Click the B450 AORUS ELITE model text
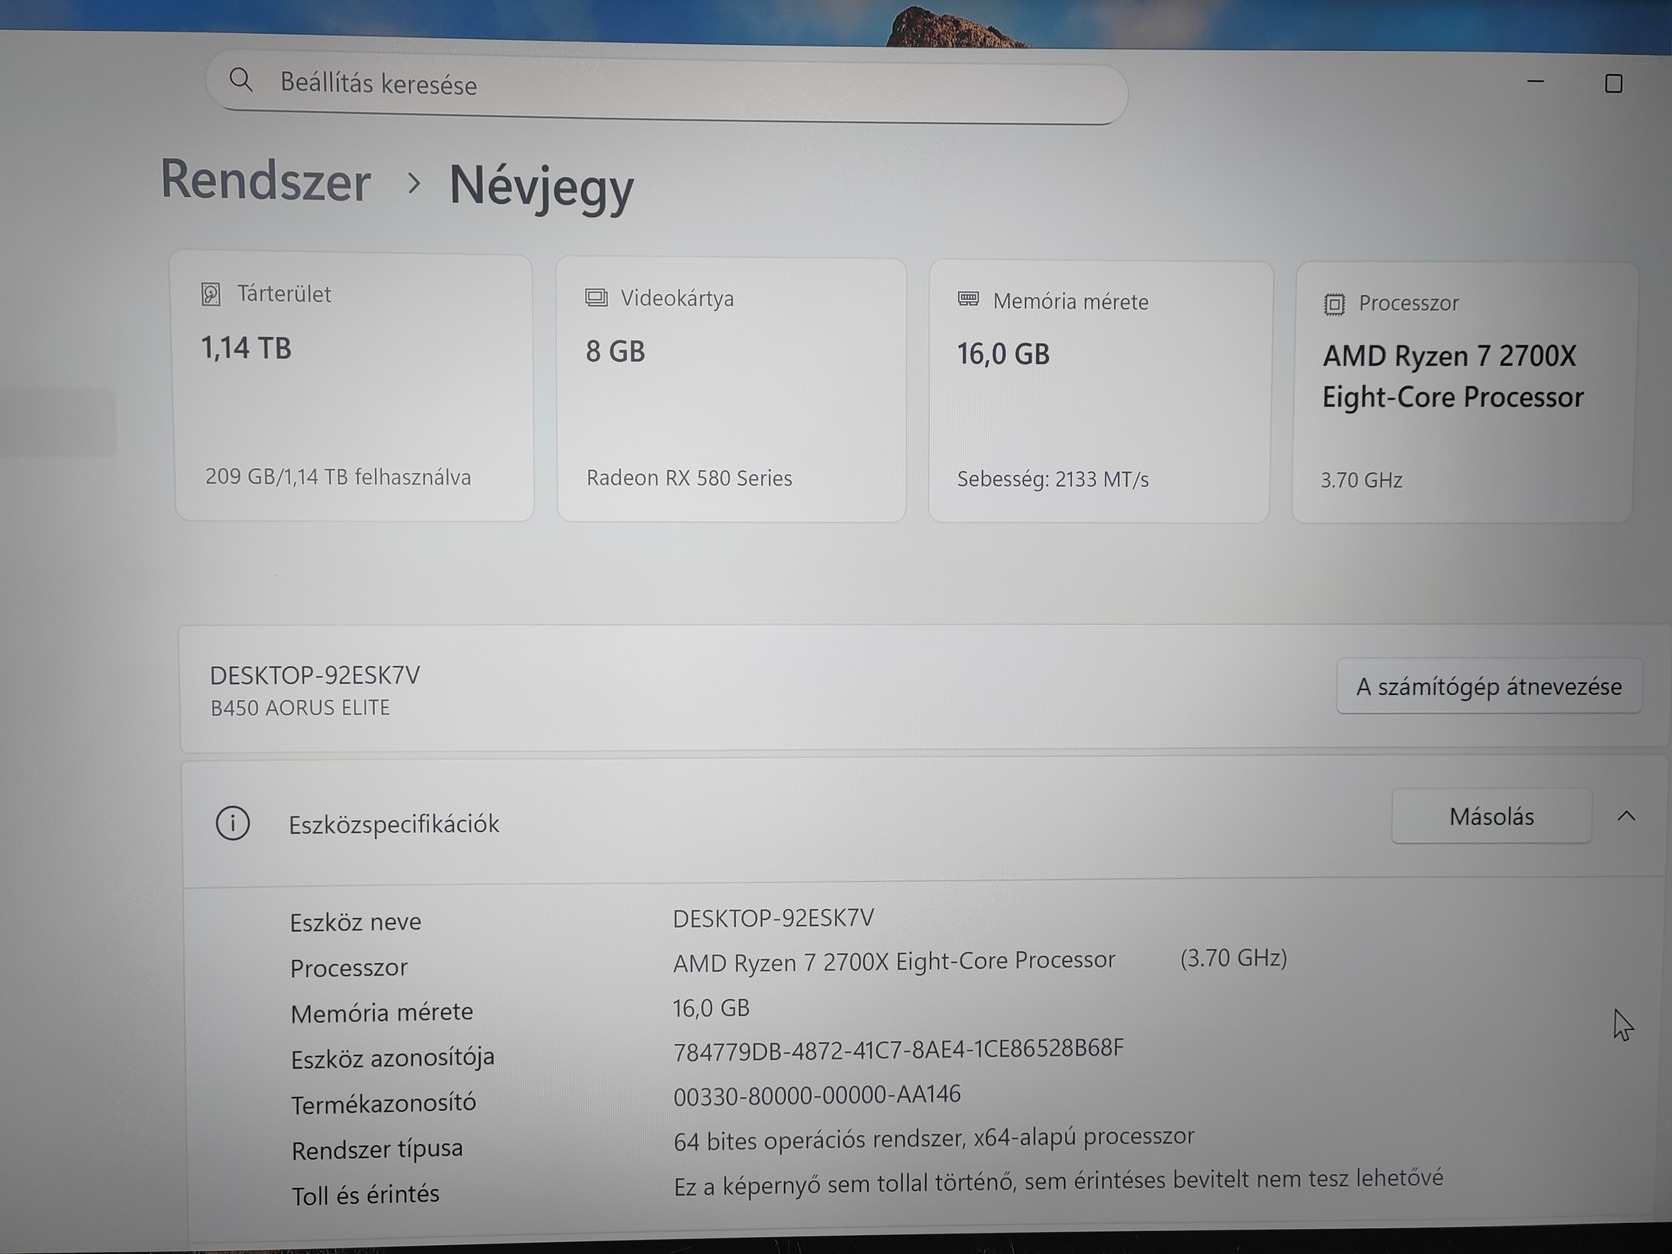Image resolution: width=1672 pixels, height=1254 pixels. 300,708
